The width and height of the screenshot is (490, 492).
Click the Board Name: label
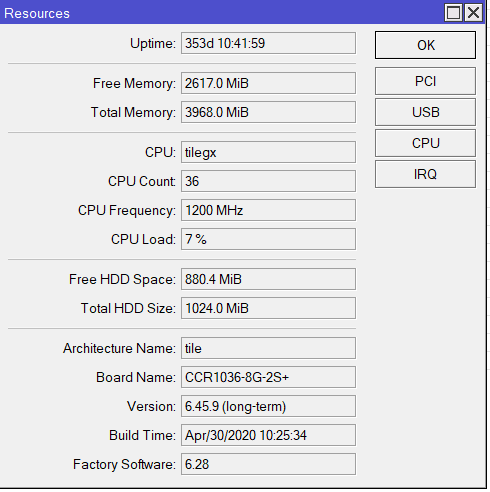(x=136, y=377)
